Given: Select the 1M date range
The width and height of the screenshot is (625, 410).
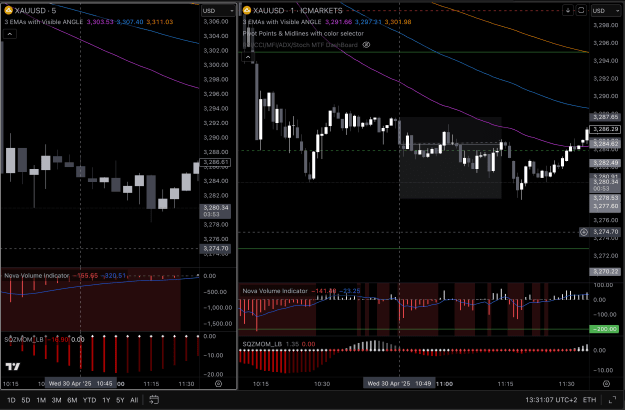Looking at the screenshot, I should 41,400.
